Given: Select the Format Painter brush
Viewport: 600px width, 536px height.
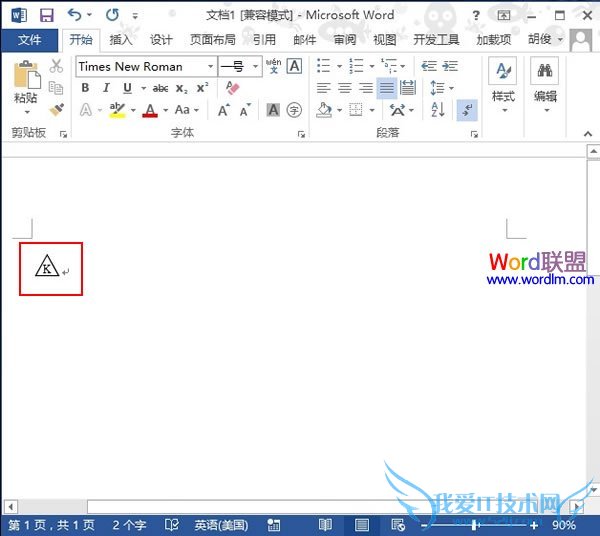Looking at the screenshot, I should (57, 110).
